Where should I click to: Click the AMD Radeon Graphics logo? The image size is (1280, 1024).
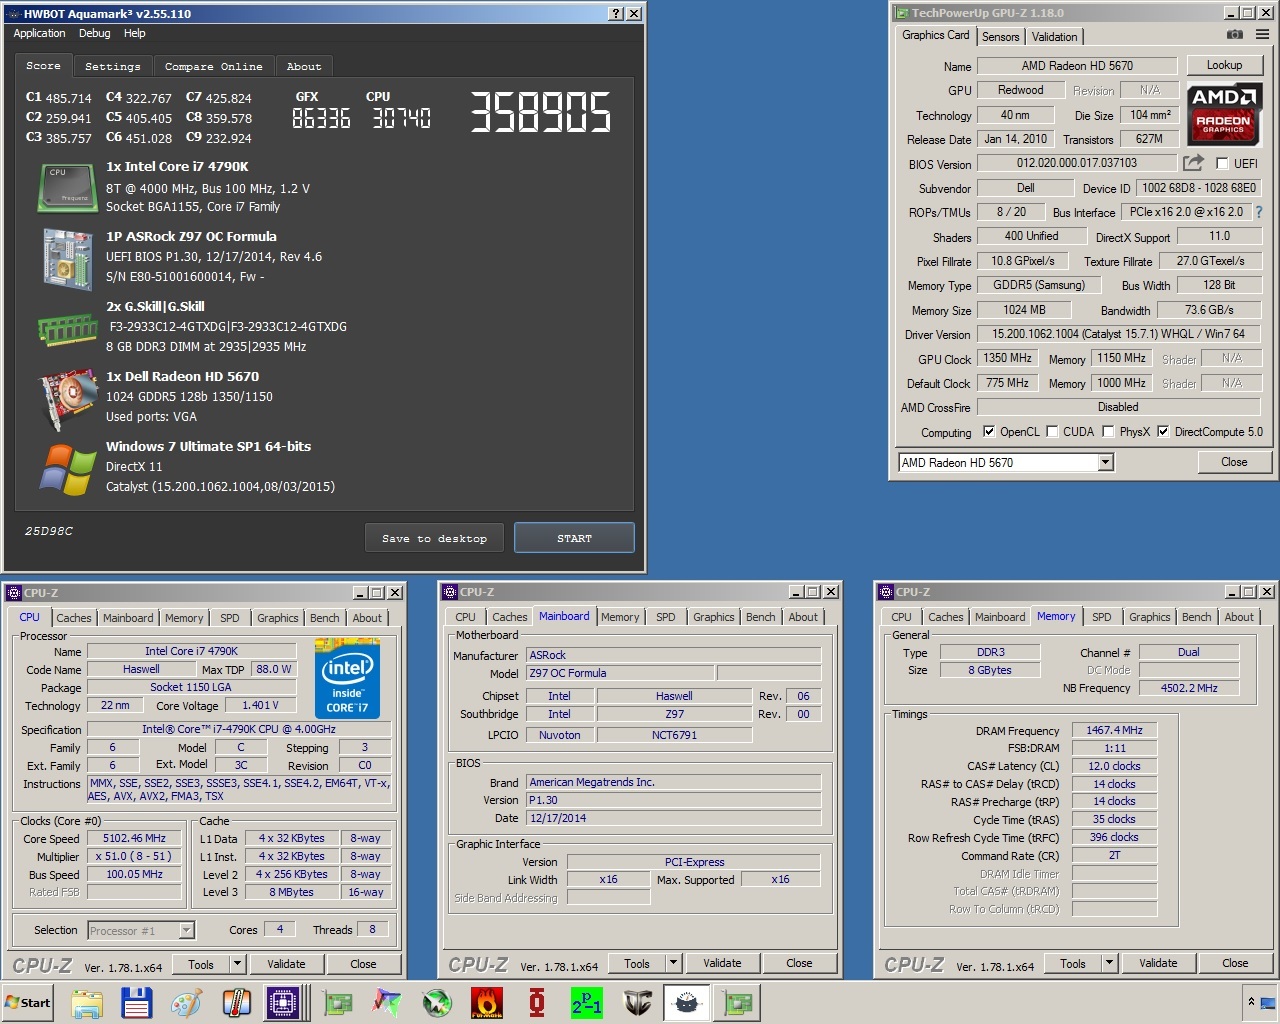pyautogui.click(x=1224, y=113)
